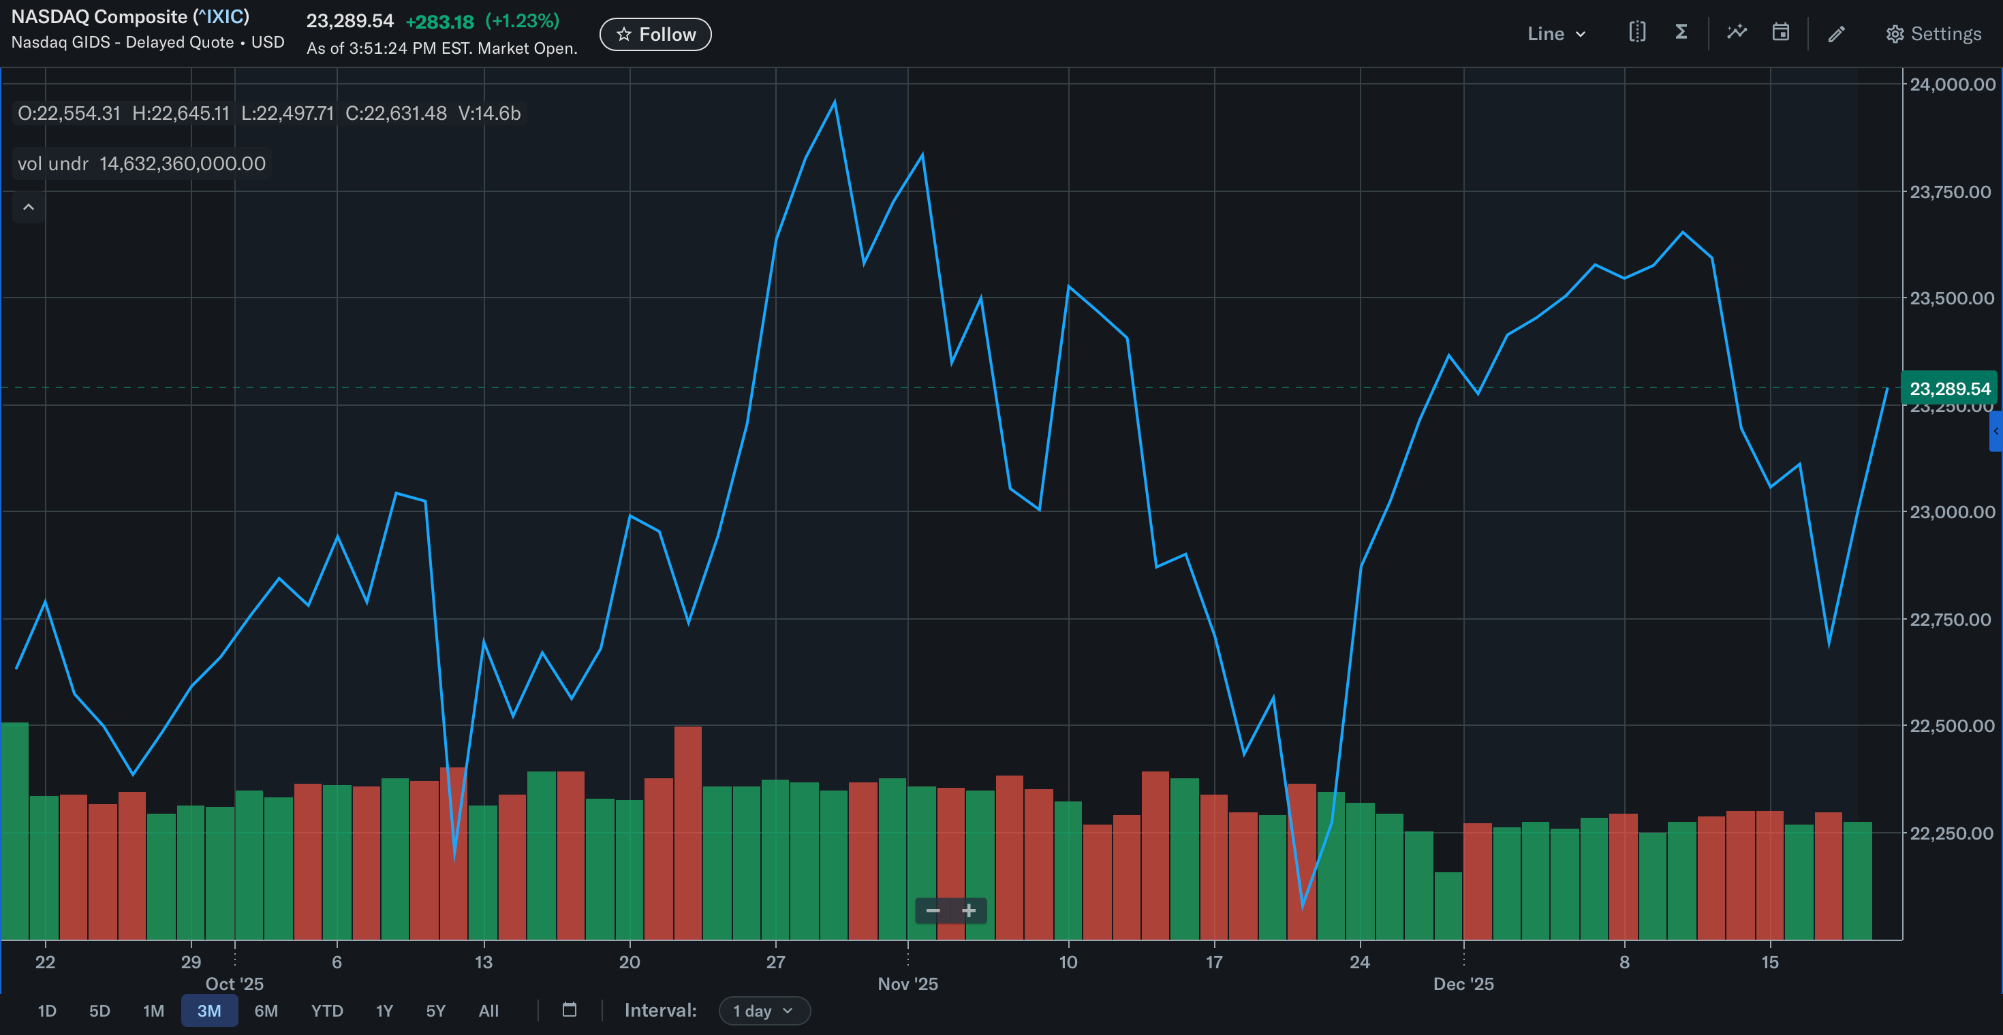The width and height of the screenshot is (2003, 1035).
Task: Switch the range to 1D
Action: 47,1011
